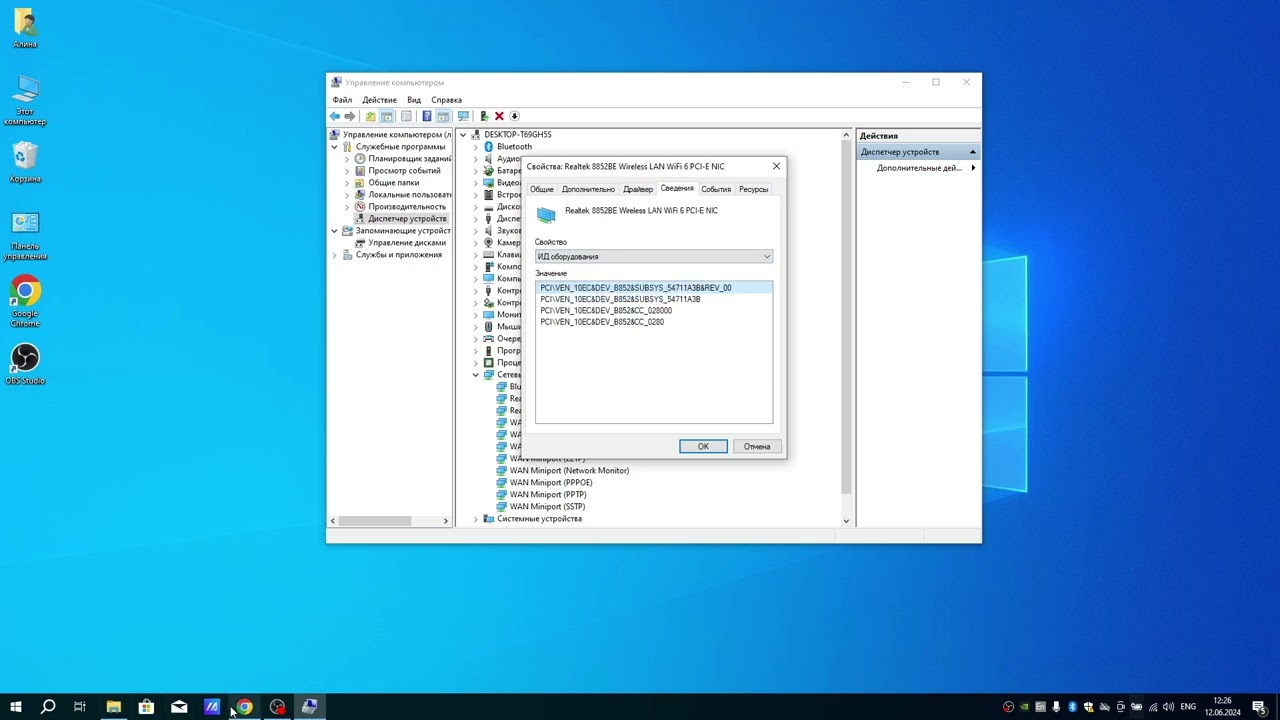Click the Up one level folder icon
This screenshot has height=720, width=1280.
click(370, 116)
